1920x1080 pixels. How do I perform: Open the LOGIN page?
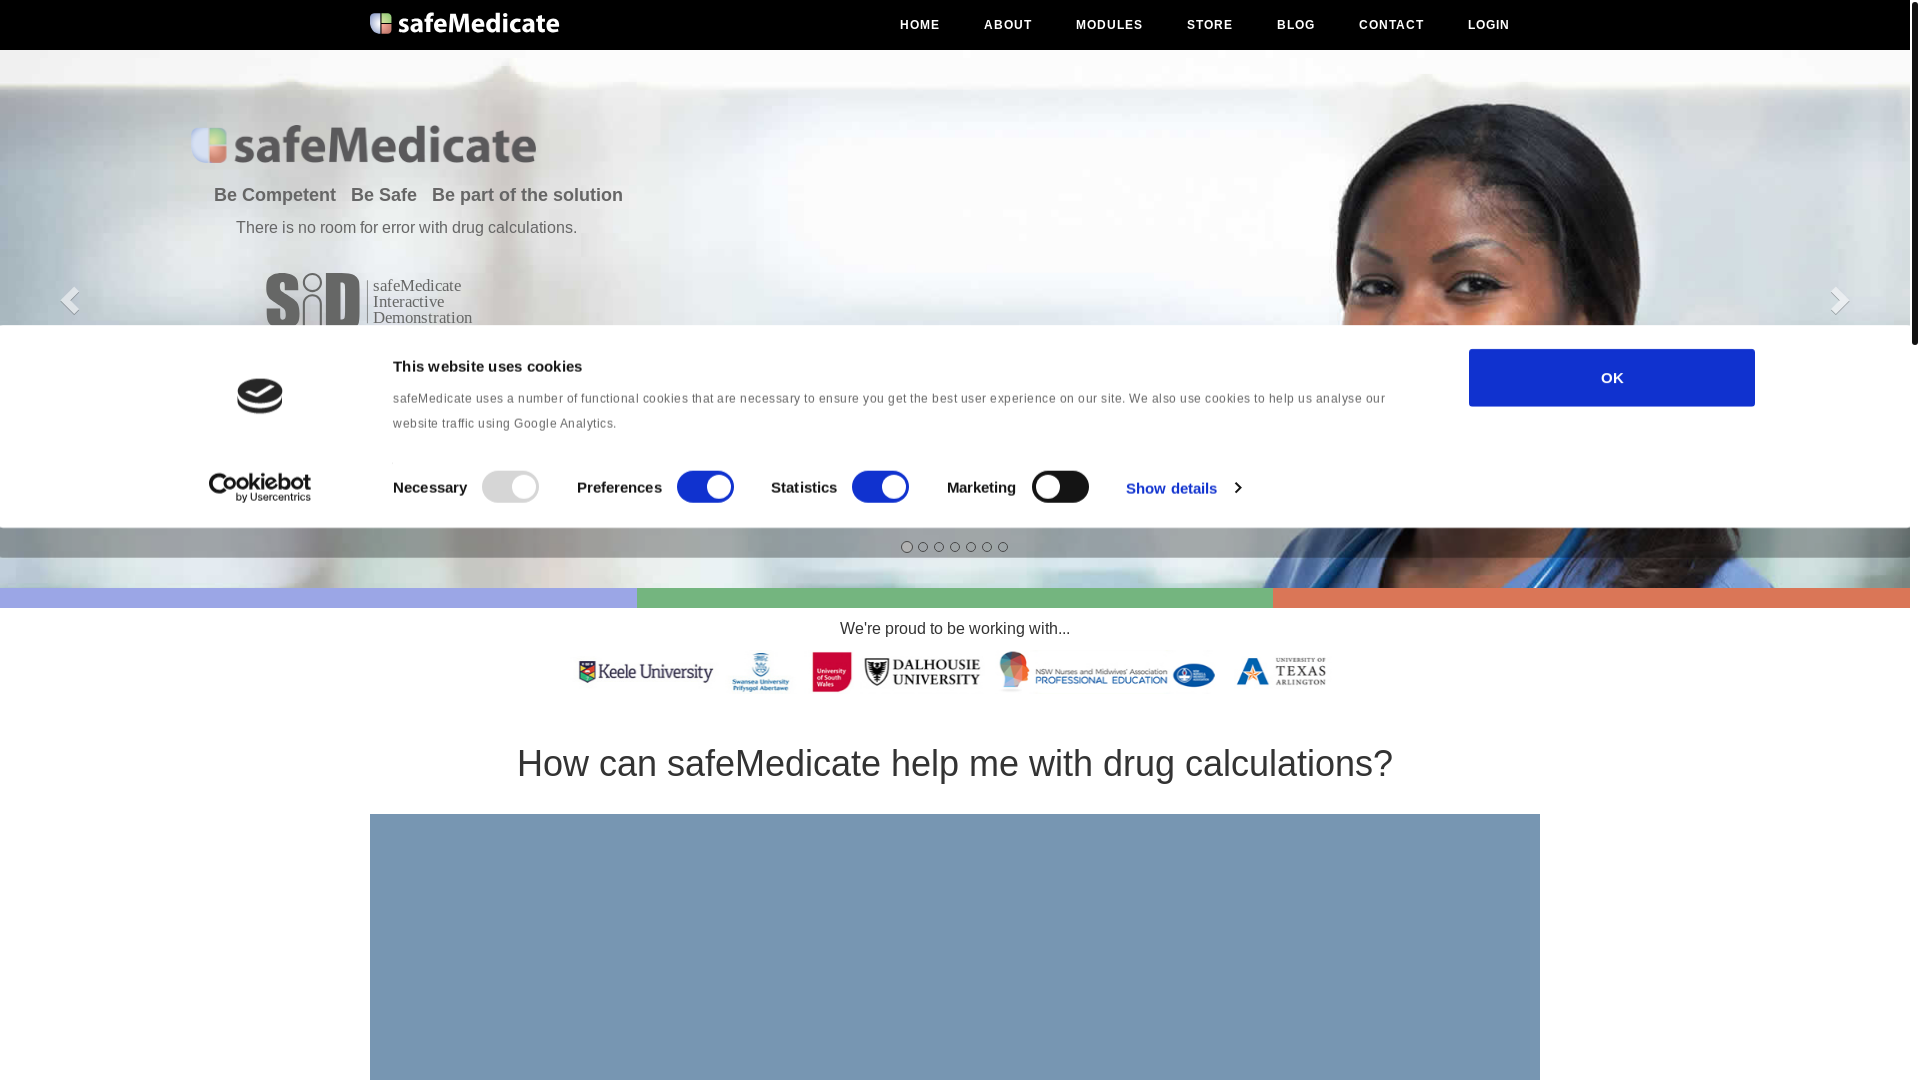pos(1489,25)
